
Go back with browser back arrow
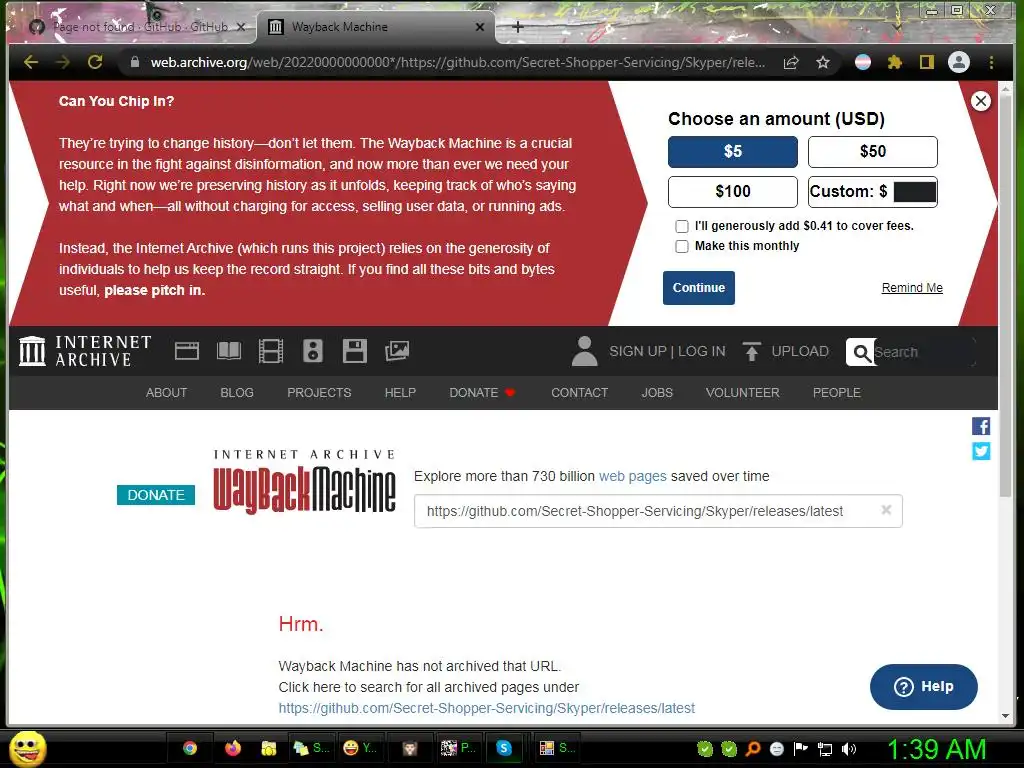pos(31,62)
